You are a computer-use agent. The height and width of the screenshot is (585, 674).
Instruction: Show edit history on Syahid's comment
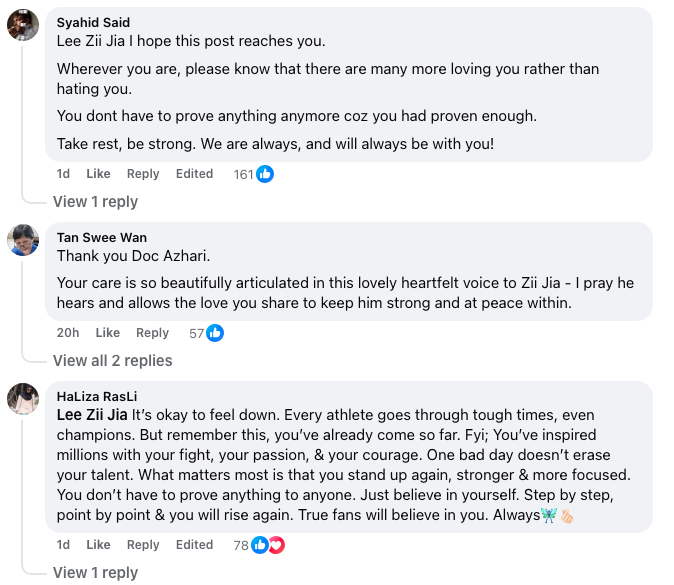pyautogui.click(x=194, y=174)
